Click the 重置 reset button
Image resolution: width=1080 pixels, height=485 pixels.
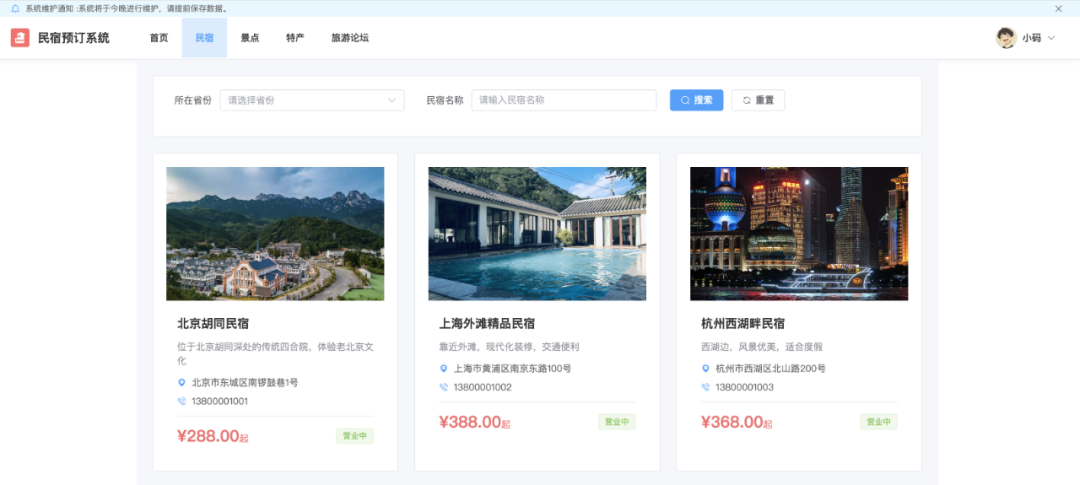point(758,100)
